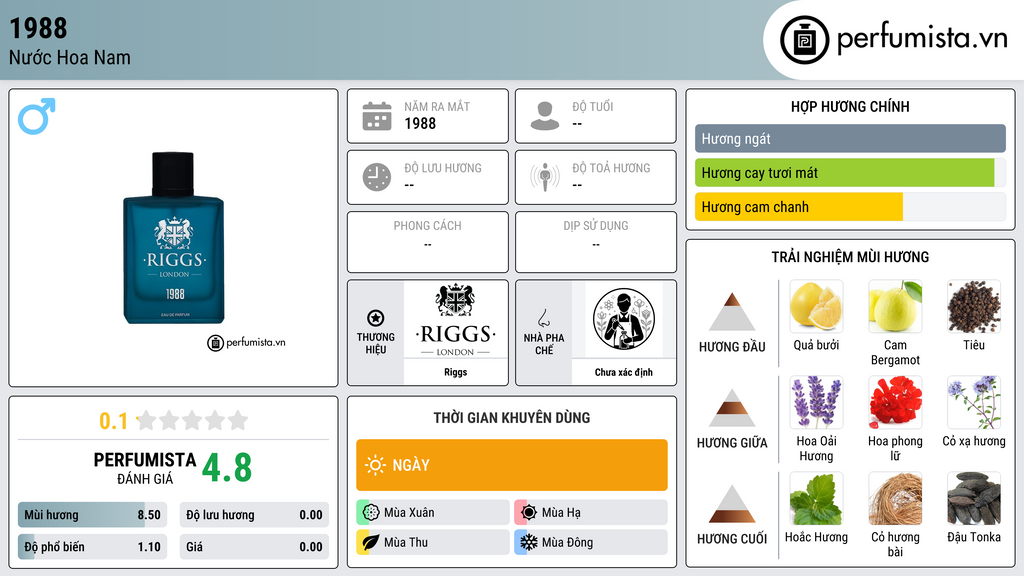Click the Mùa Thu leaf icon
The image size is (1024, 576).
pyautogui.click(x=371, y=542)
